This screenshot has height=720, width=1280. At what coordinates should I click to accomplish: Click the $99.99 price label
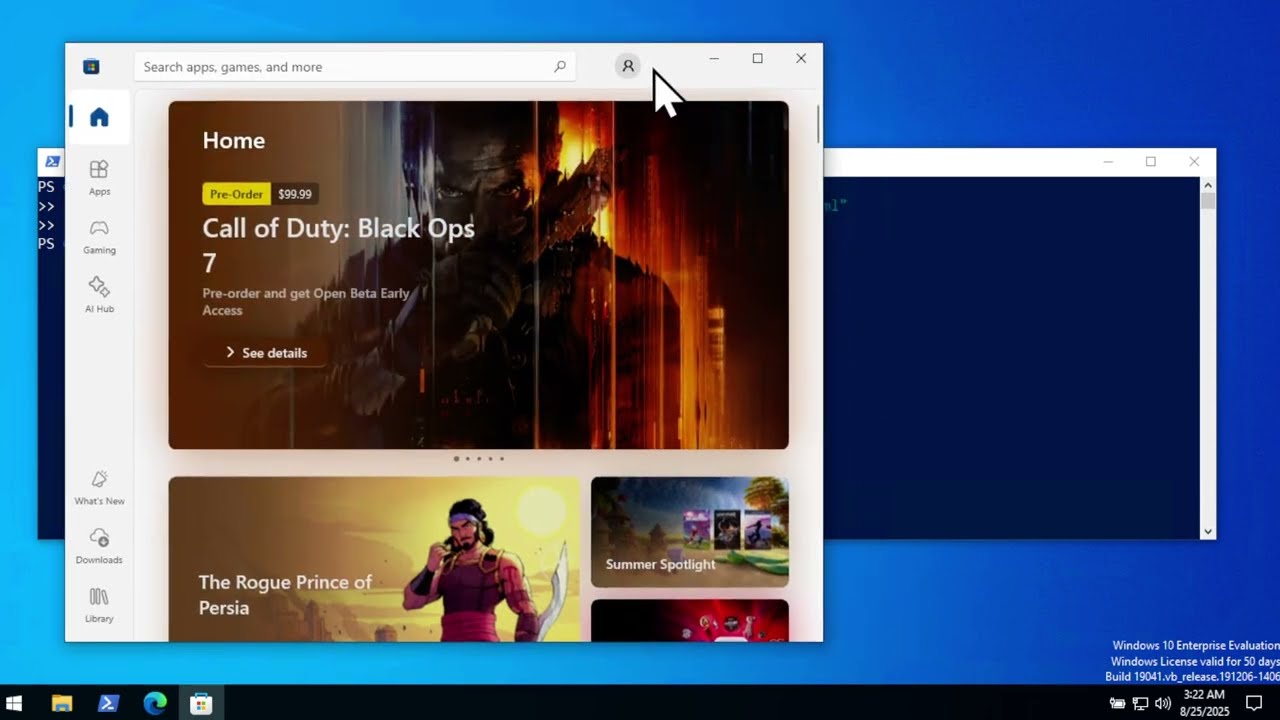(295, 194)
